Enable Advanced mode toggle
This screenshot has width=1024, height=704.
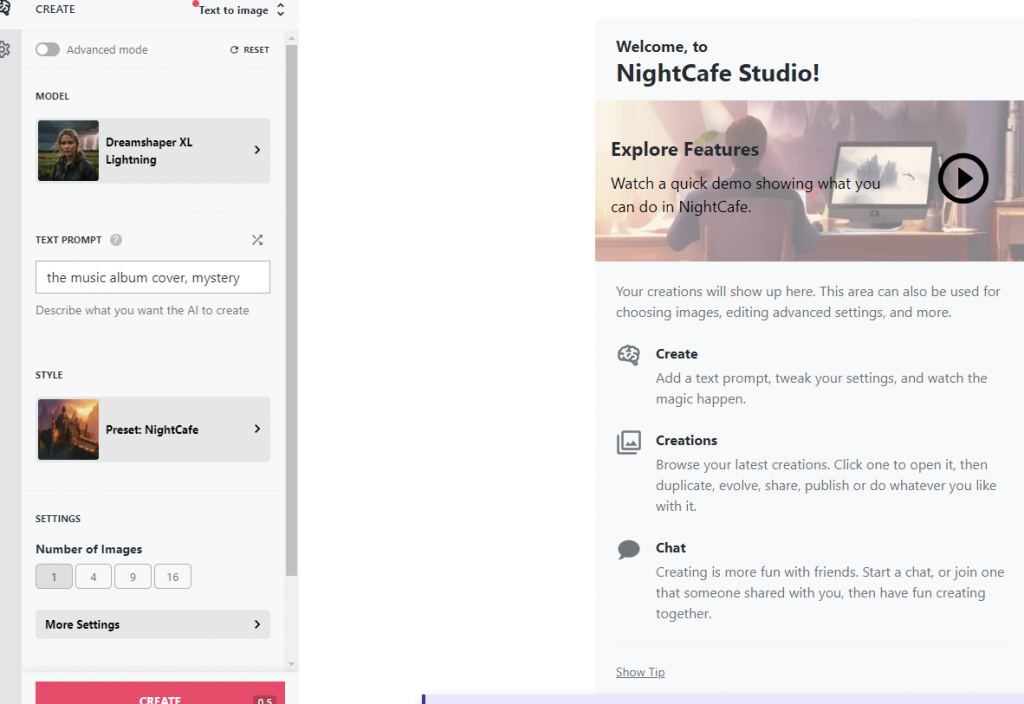(x=48, y=50)
